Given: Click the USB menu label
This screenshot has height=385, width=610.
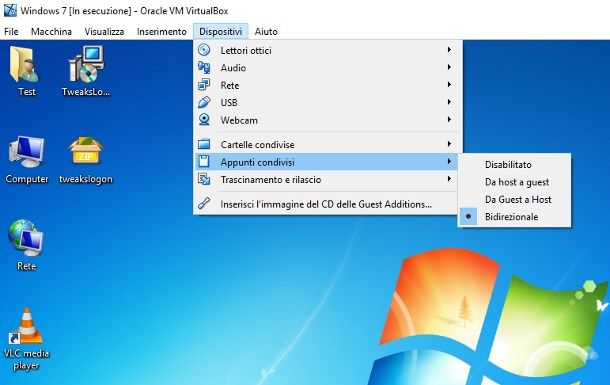Looking at the screenshot, I should [x=229, y=103].
